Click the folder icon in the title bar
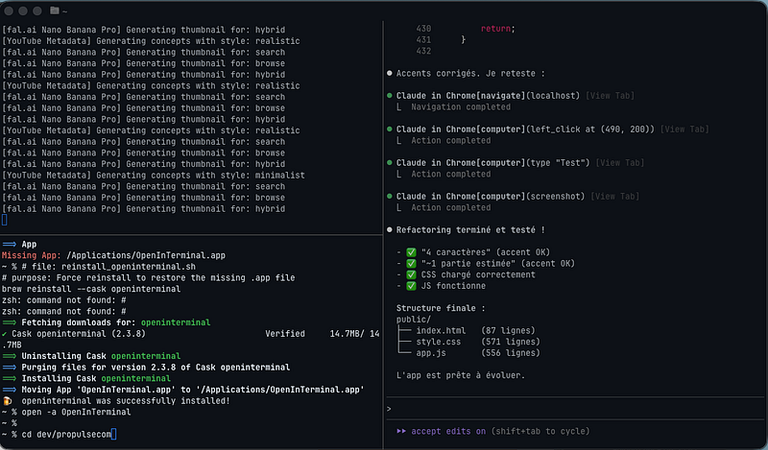This screenshot has width=768, height=450. pyautogui.click(x=54, y=10)
